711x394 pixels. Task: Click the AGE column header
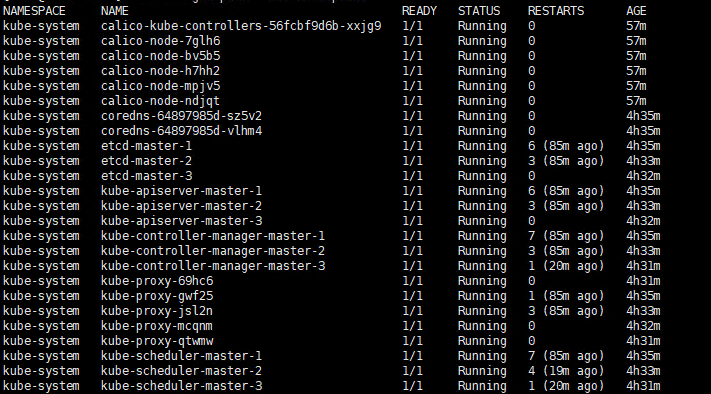(636, 11)
